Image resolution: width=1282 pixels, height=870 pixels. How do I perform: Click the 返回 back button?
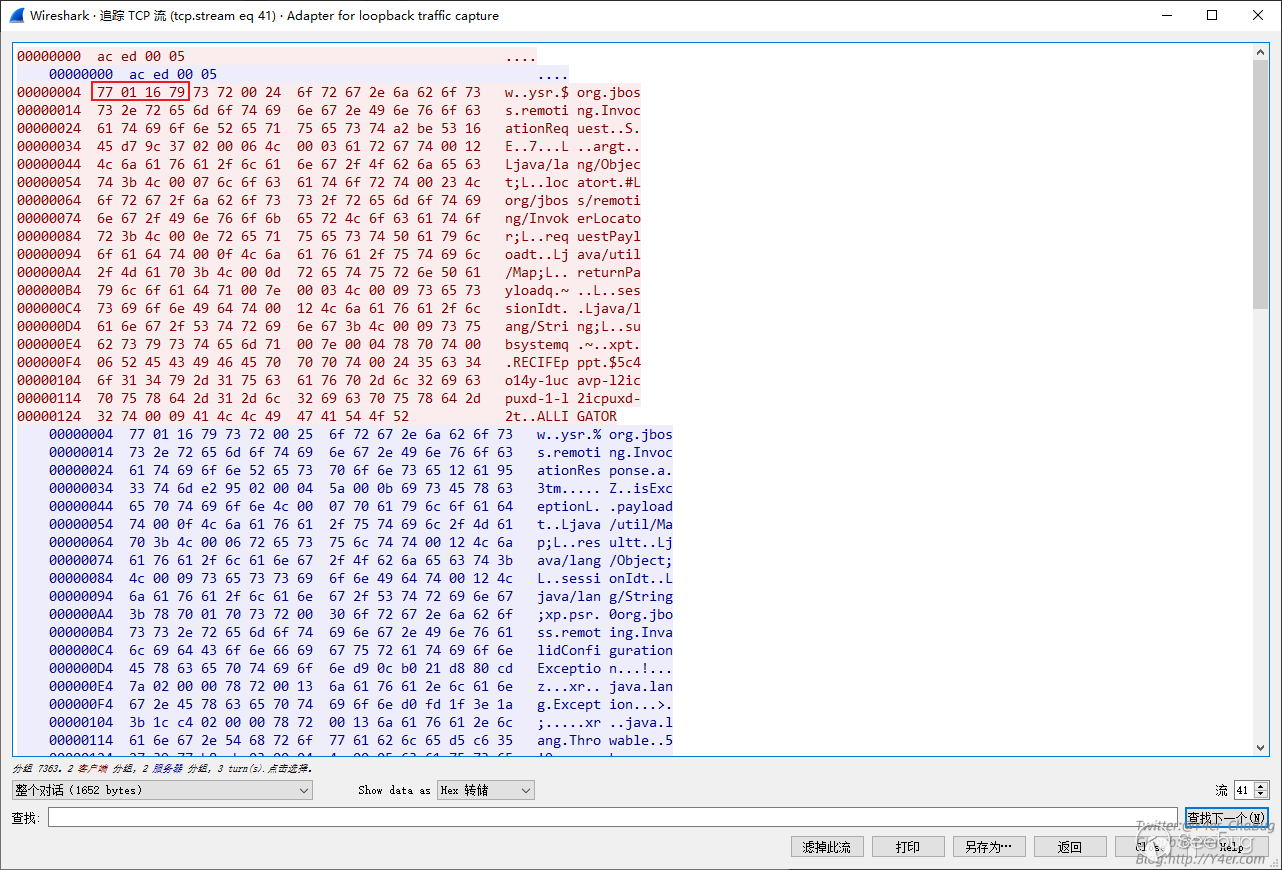pos(1070,847)
